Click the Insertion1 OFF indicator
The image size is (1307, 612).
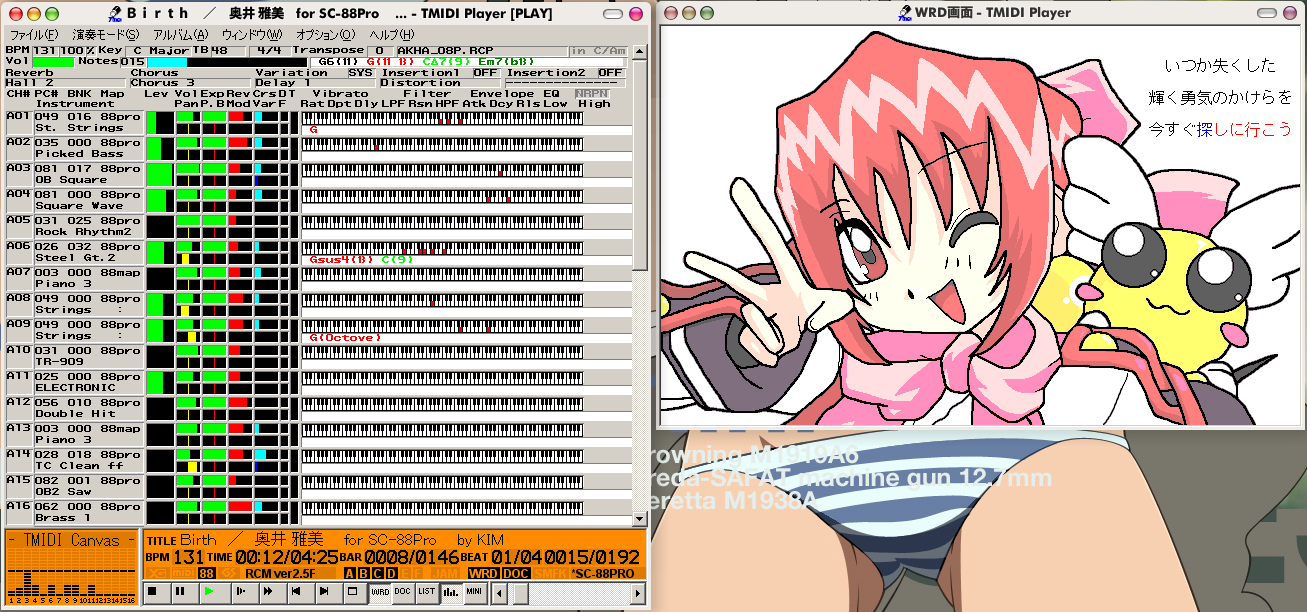pyautogui.click(x=486, y=73)
